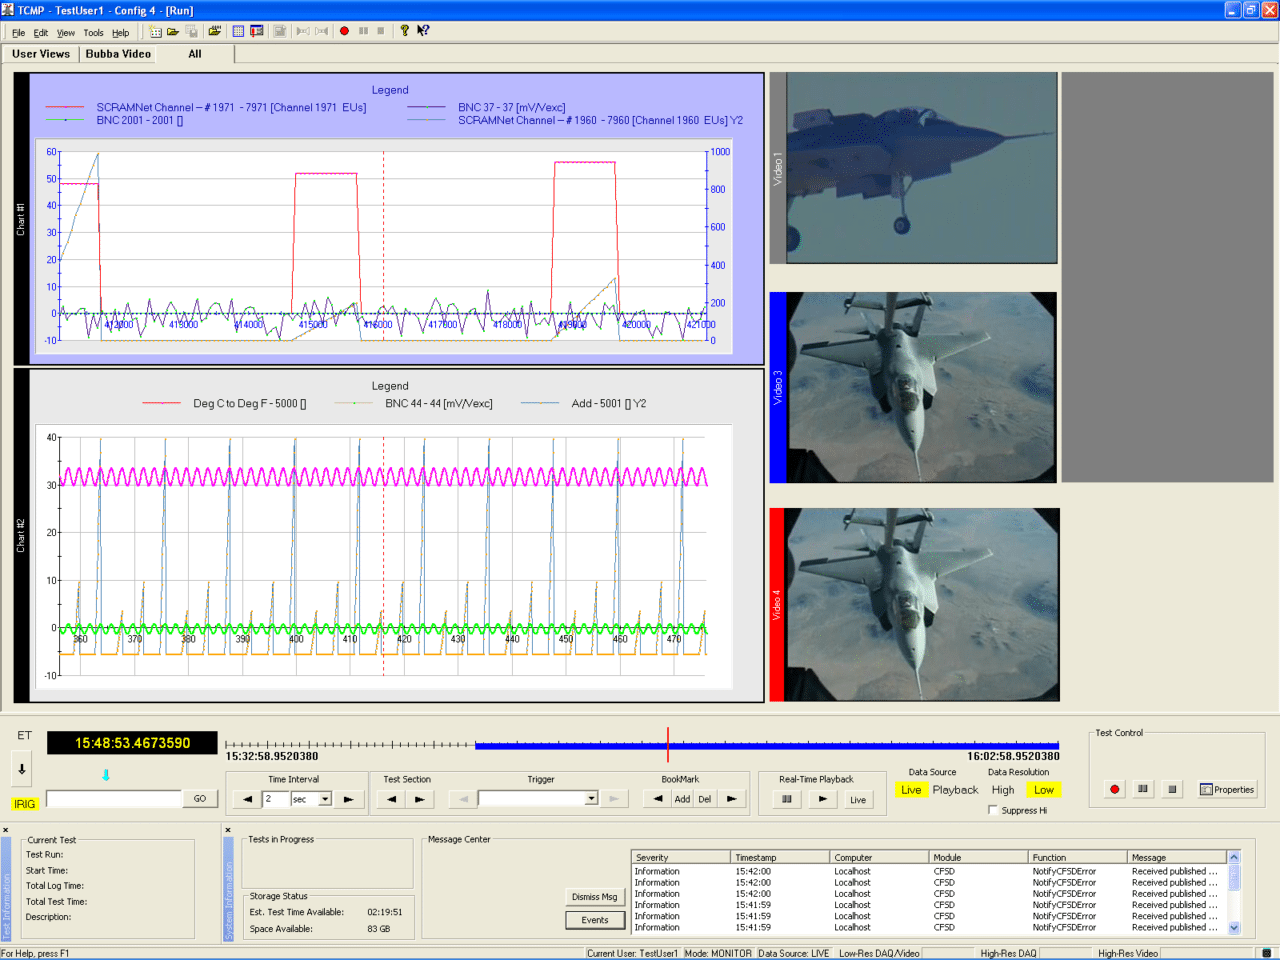1280x960 pixels.
Task: Select Low data resolution
Action: click(1044, 790)
